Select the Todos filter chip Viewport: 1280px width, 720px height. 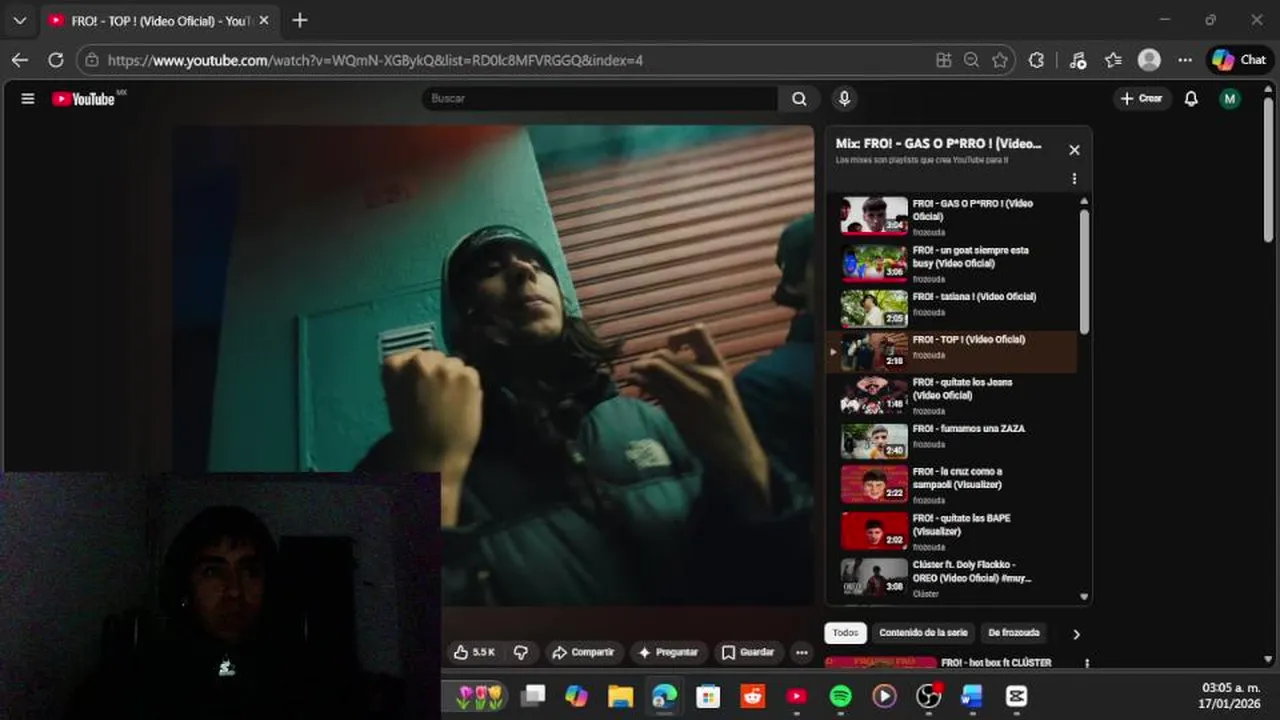click(845, 633)
